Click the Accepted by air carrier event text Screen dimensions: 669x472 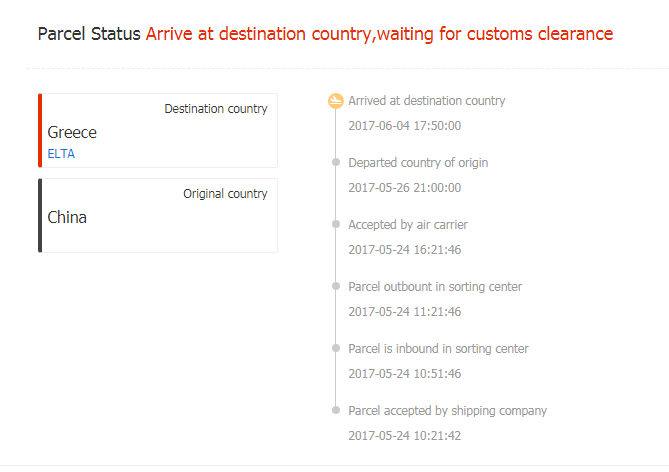[408, 225]
